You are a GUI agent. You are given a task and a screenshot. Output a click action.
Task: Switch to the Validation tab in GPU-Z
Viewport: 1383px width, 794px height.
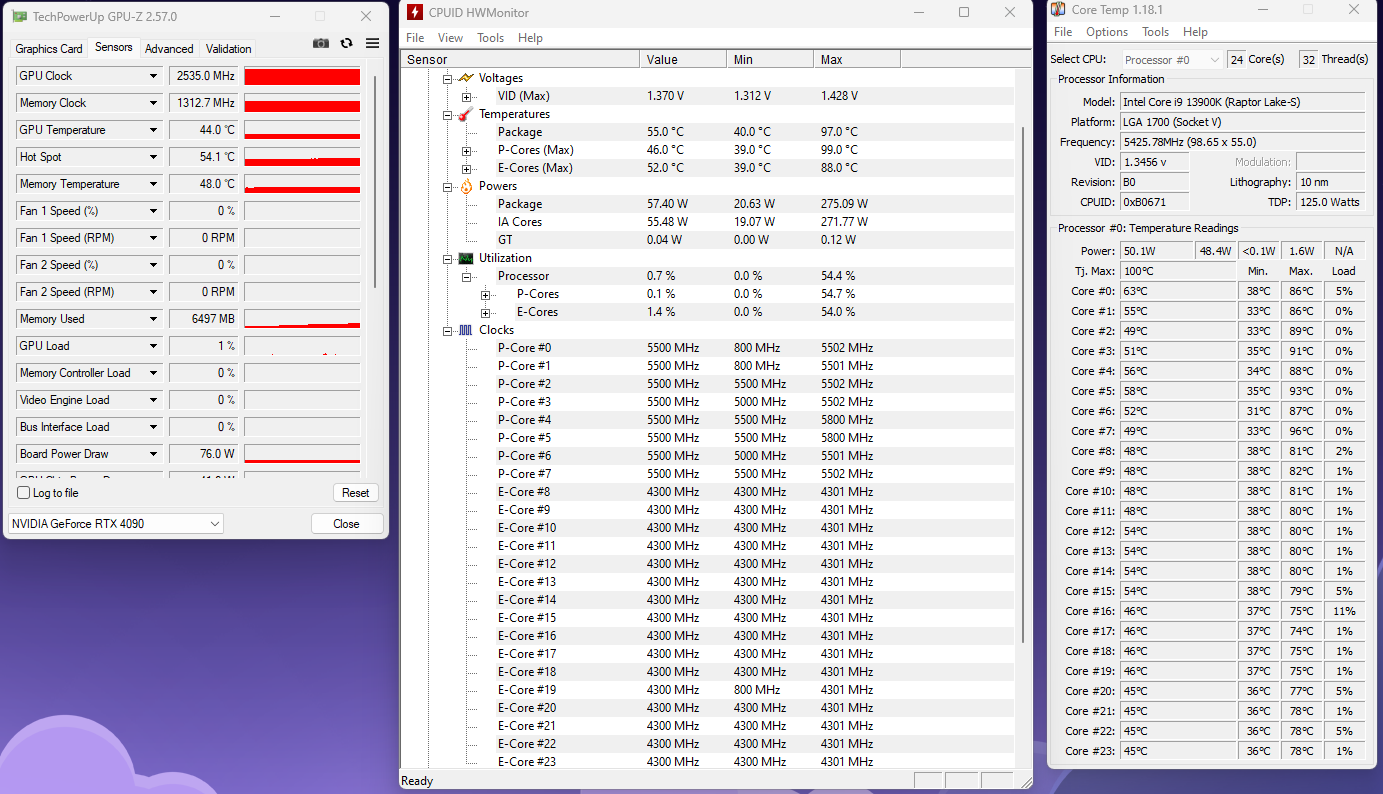point(228,49)
